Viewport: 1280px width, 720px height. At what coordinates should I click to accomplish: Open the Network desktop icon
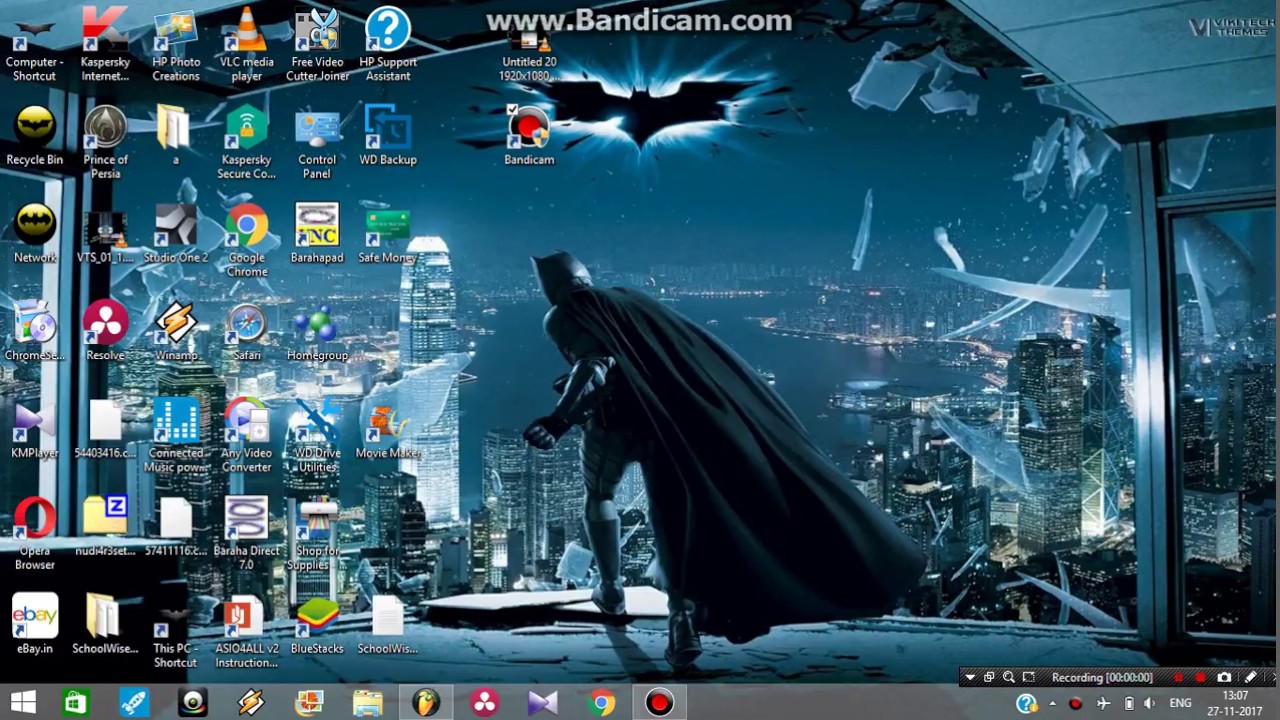coord(34,234)
